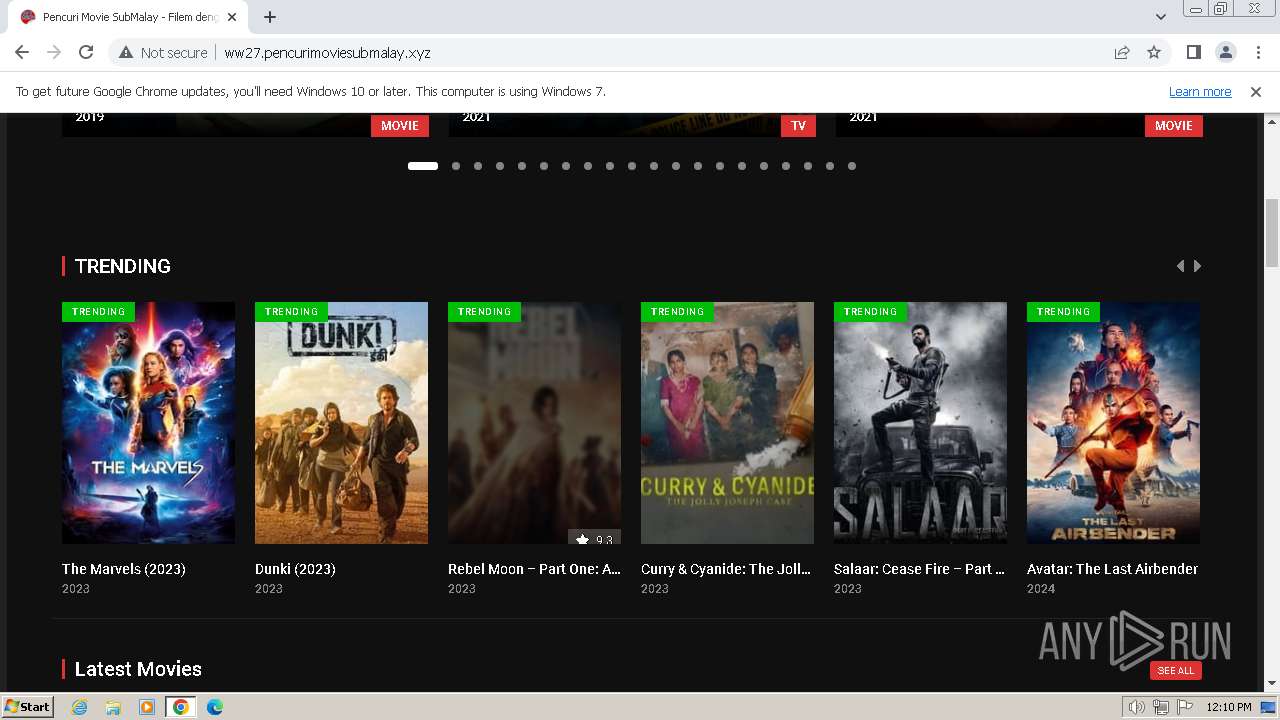Click the TRENDING section heading
Image resolution: width=1280 pixels, height=720 pixels.
click(x=123, y=266)
